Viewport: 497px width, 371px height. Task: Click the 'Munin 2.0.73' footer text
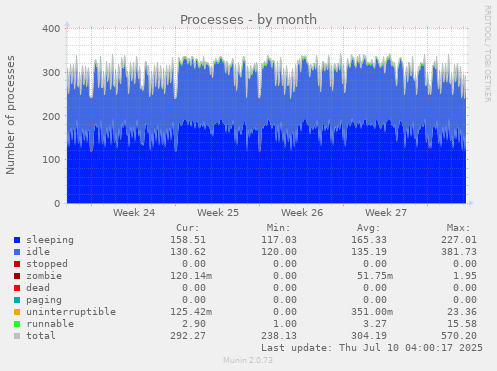point(248,360)
